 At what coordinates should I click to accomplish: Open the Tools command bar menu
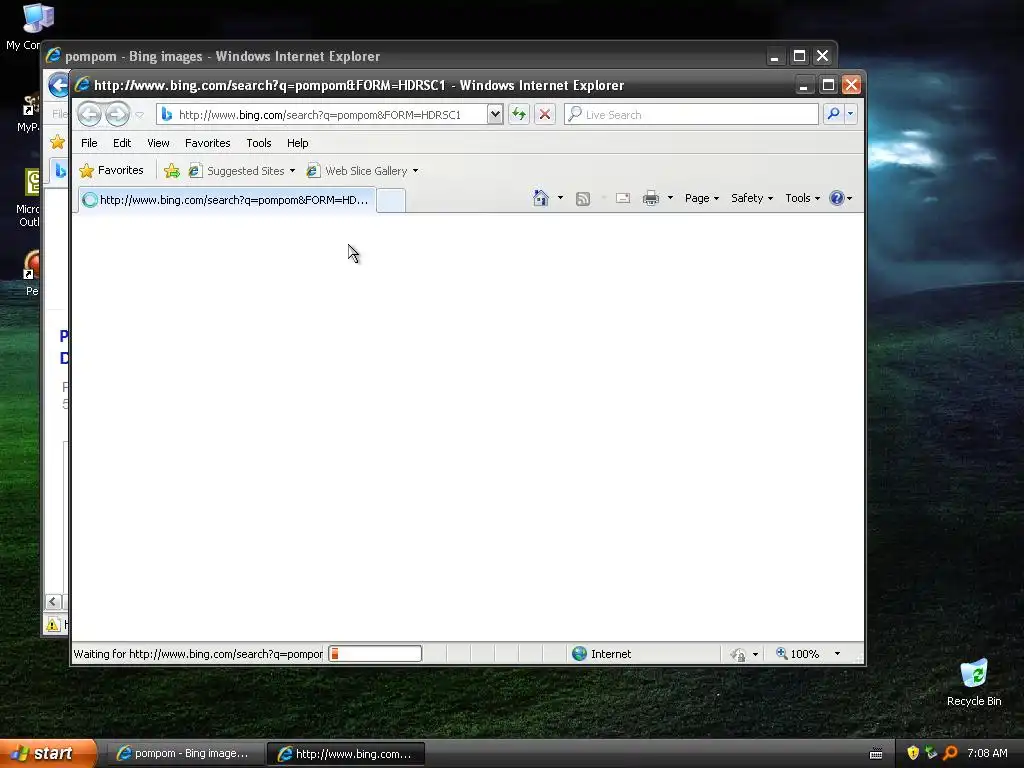click(802, 198)
